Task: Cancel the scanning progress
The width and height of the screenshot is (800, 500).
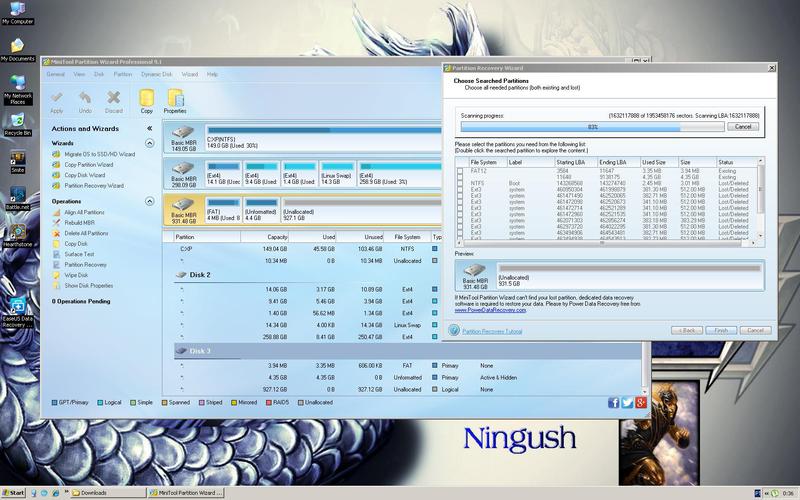Action: 743,127
